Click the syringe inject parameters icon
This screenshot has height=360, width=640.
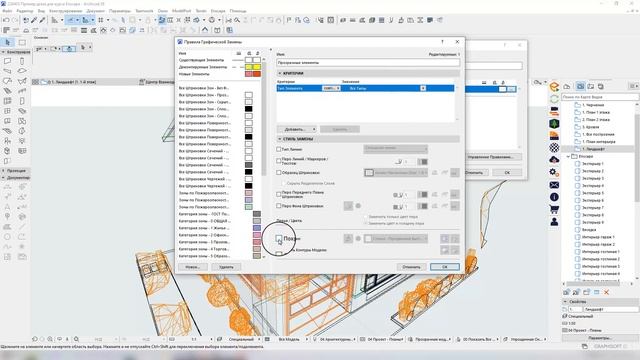click(x=42, y=20)
